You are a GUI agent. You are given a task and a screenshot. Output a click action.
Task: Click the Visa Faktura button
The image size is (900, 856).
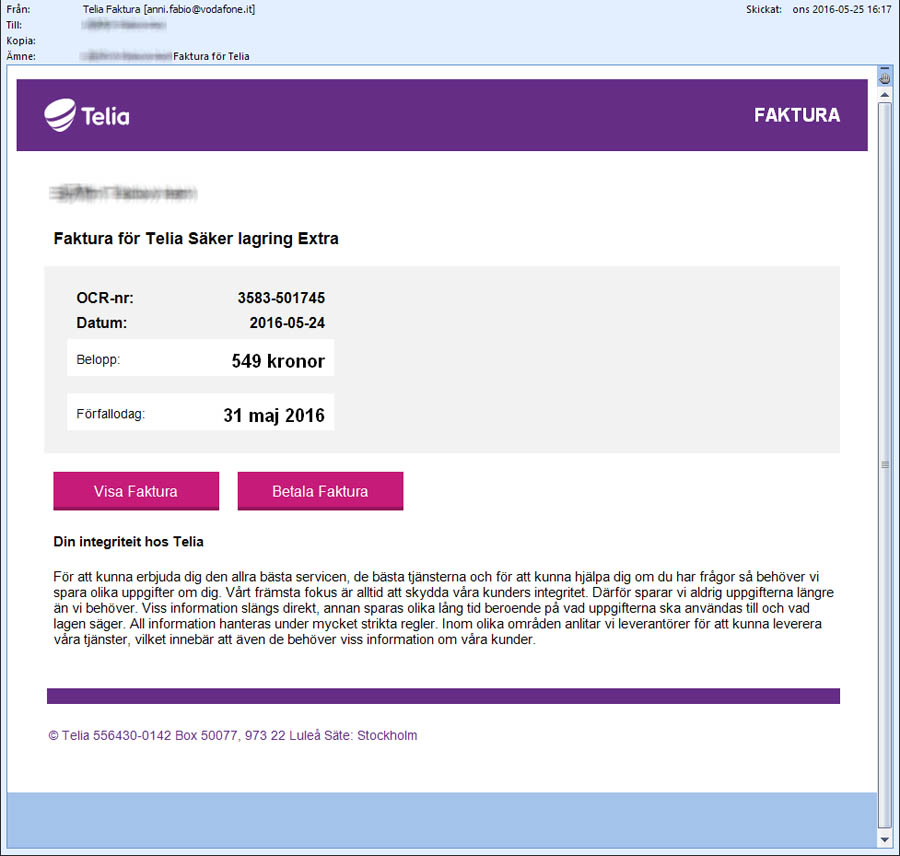click(136, 491)
